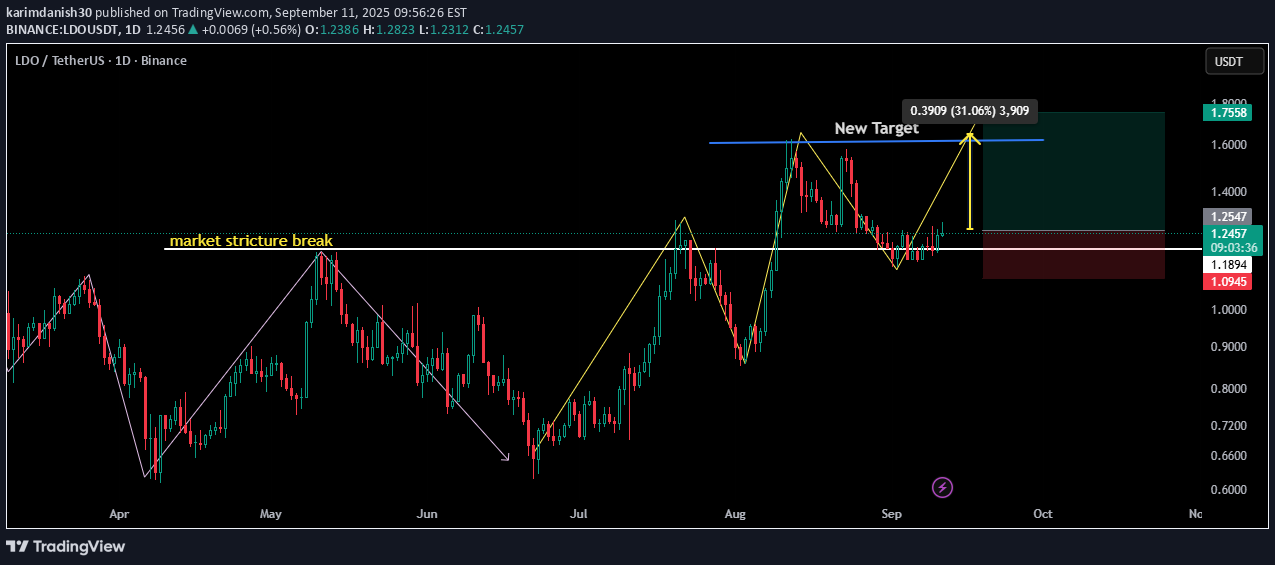
Task: Click the 1.0000 price axis value
Action: (x=1229, y=310)
